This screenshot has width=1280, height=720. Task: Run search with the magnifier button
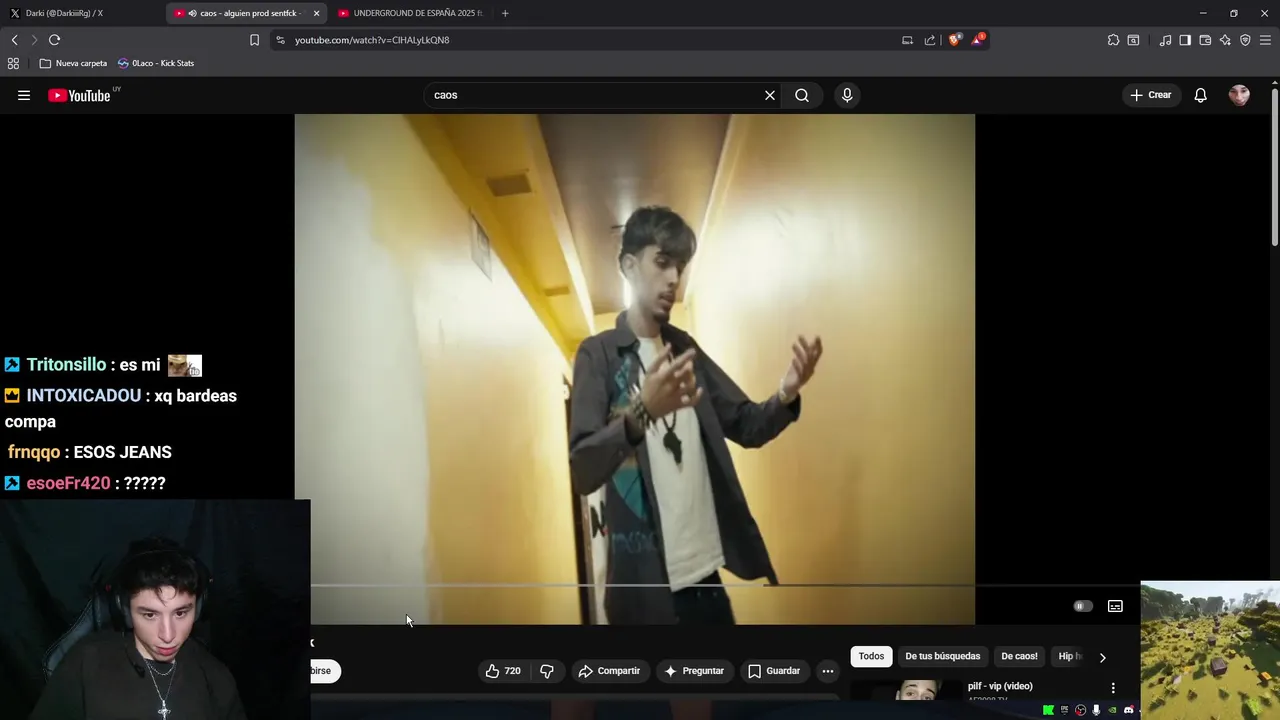802,95
